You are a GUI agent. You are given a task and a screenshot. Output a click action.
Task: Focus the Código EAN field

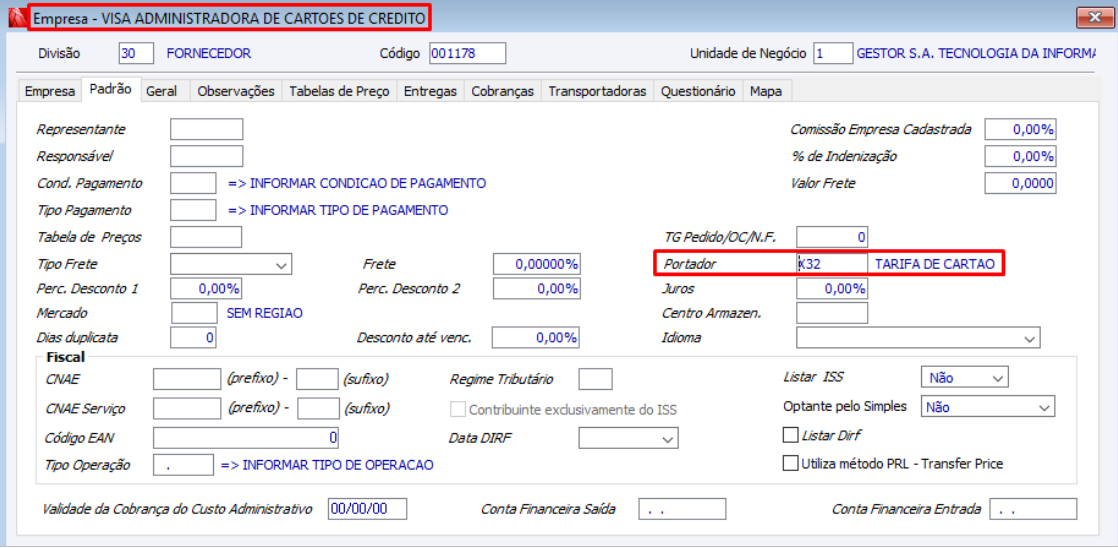pos(246,438)
